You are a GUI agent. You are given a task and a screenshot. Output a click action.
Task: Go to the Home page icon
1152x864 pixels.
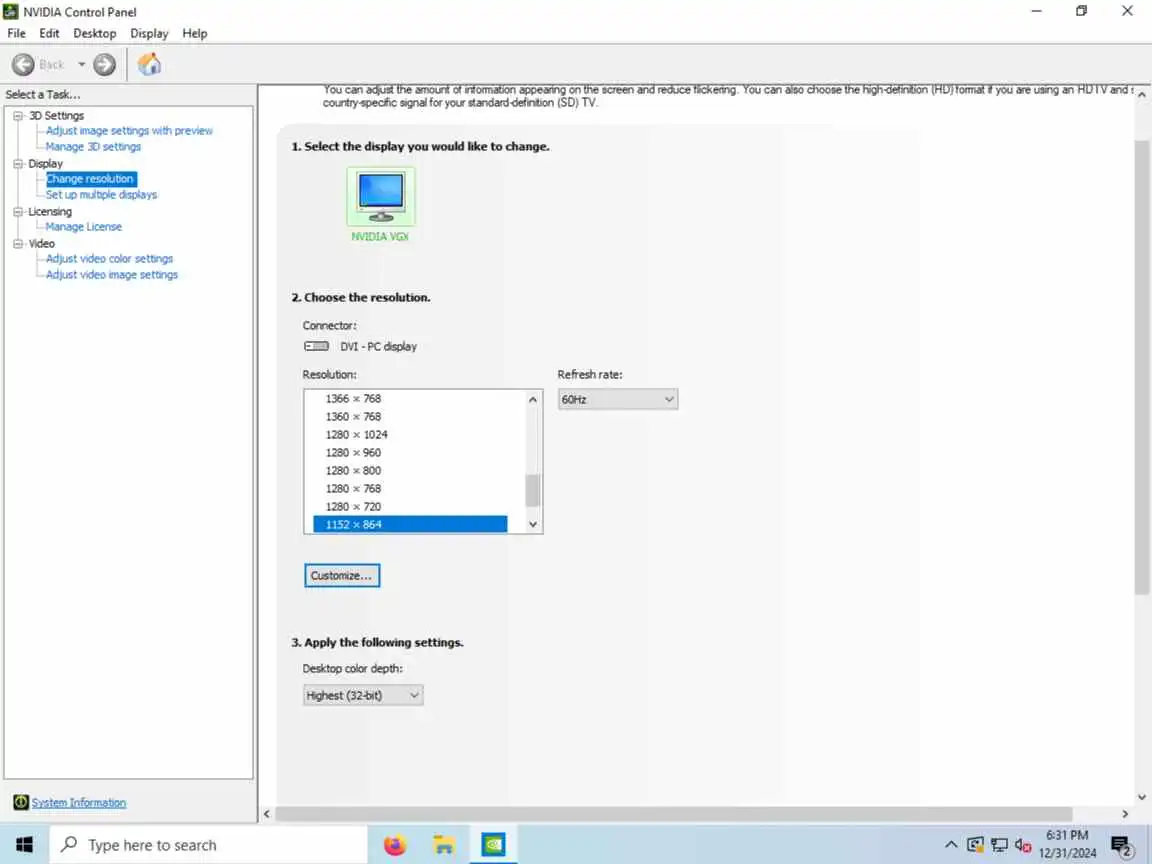point(149,65)
